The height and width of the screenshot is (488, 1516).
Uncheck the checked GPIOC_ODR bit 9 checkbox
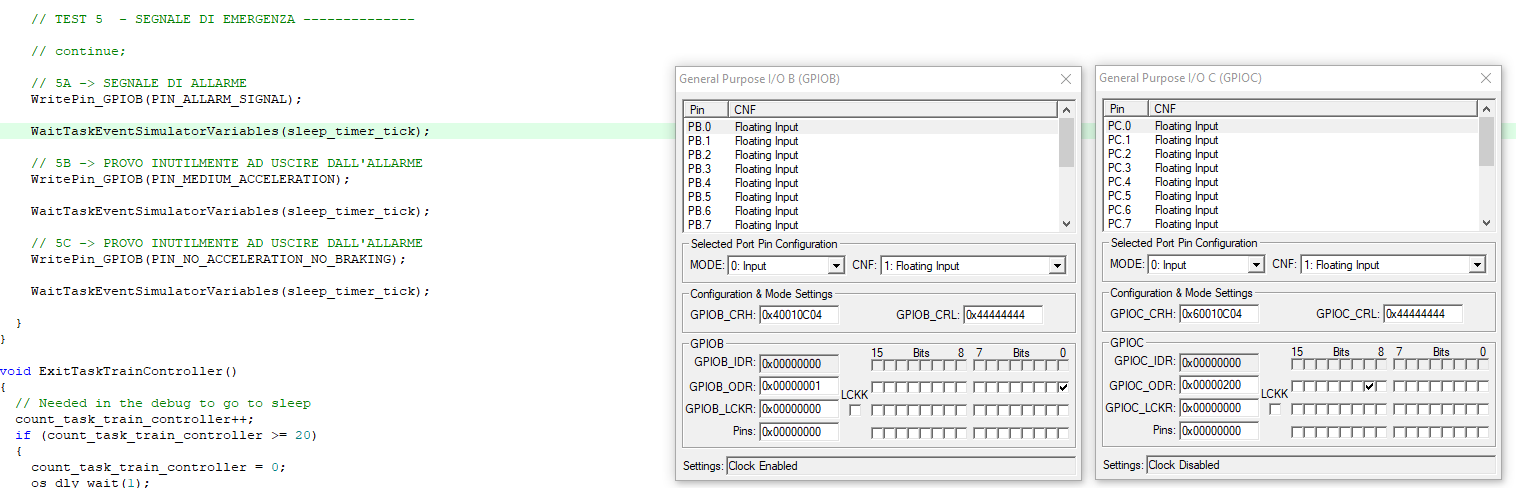click(1369, 386)
